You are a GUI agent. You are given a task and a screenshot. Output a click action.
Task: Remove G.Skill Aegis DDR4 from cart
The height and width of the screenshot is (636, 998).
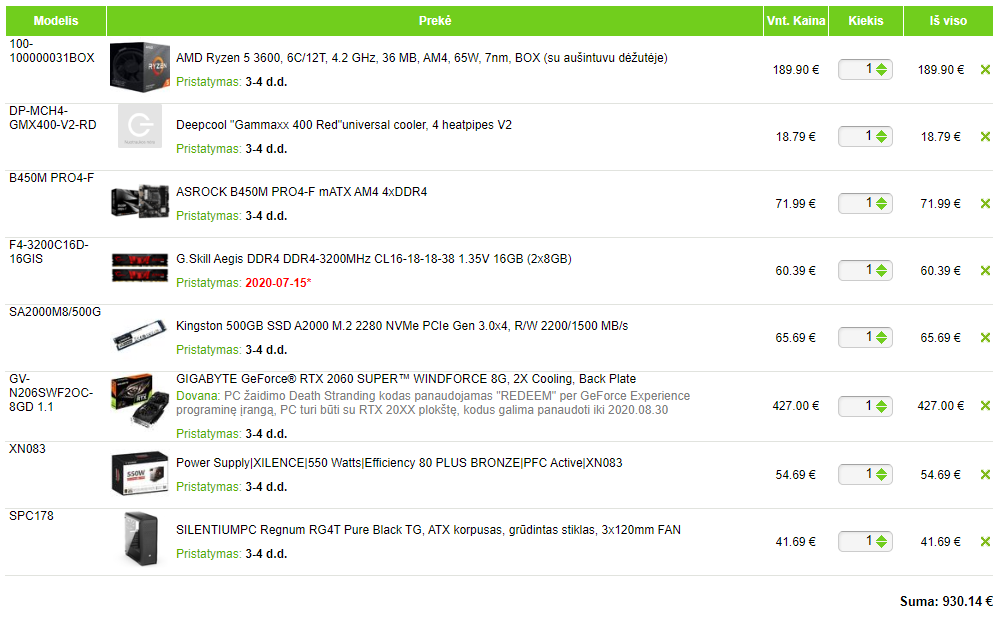point(985,271)
